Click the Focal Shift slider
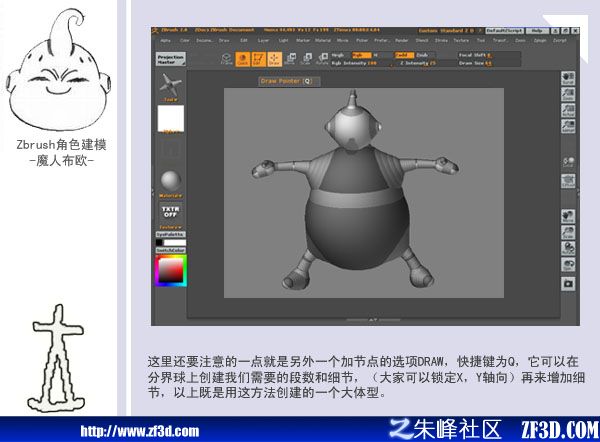The image size is (600, 442). 489,55
